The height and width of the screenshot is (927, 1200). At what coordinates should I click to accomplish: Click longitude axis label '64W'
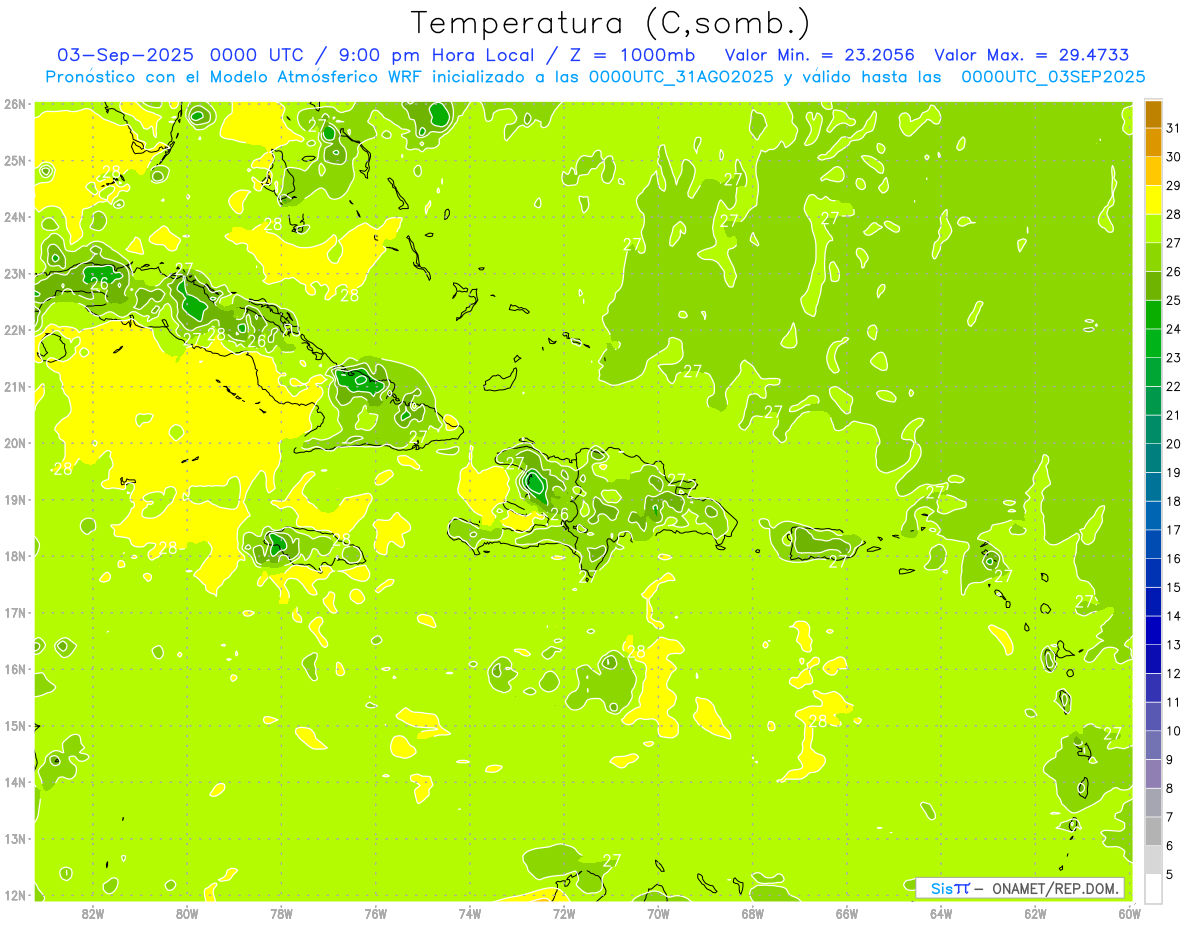point(941,913)
